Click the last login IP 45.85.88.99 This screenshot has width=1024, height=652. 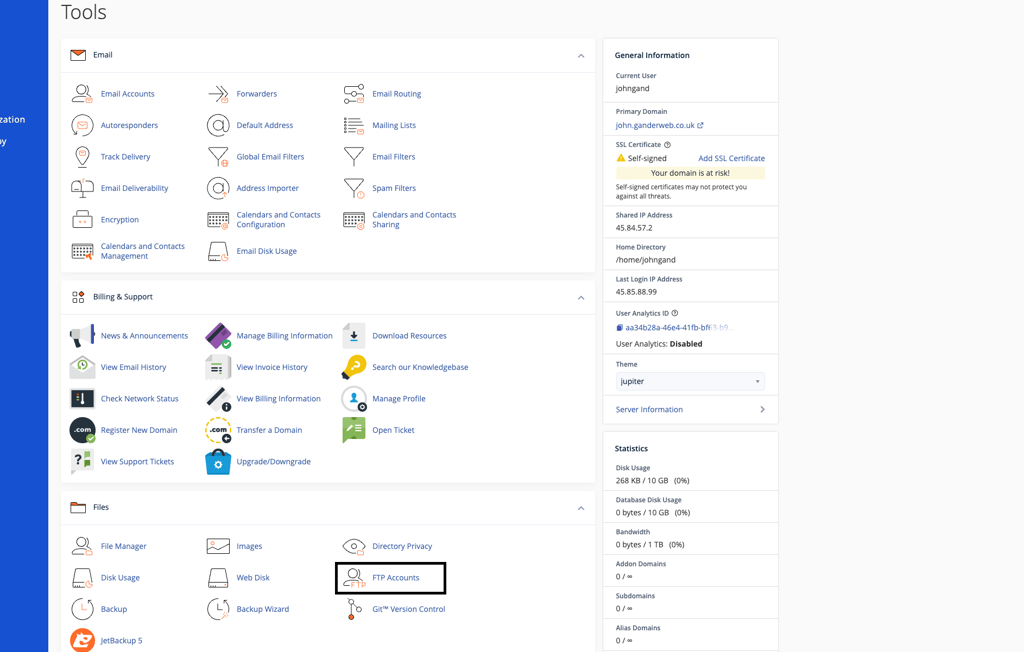coord(636,292)
